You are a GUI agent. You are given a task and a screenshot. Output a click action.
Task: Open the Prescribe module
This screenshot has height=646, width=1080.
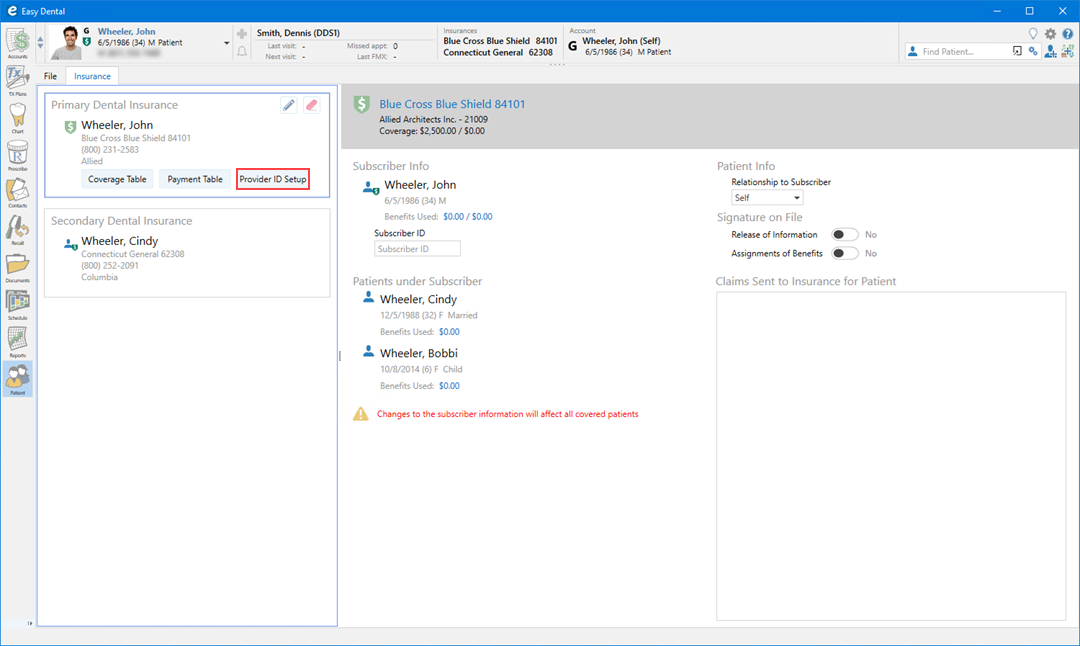tap(17, 155)
